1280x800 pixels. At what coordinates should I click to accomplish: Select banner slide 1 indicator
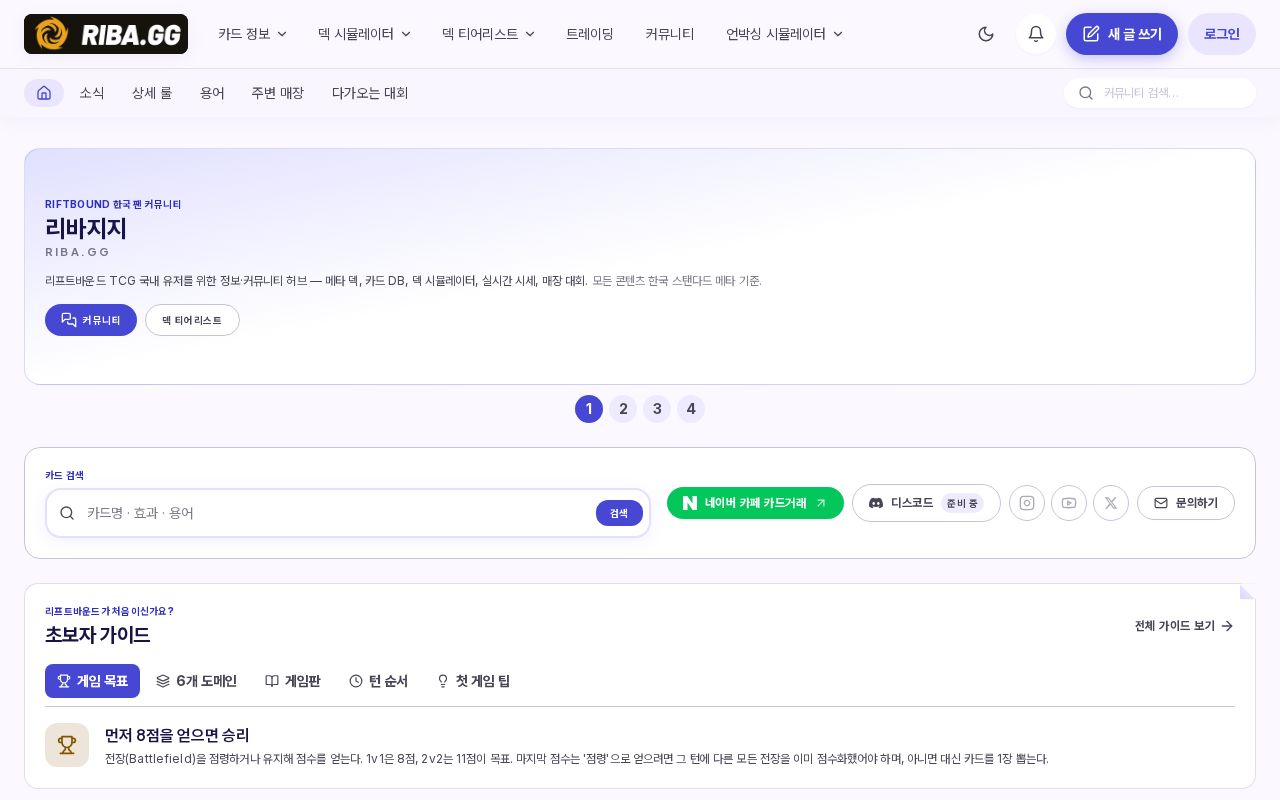pos(589,409)
